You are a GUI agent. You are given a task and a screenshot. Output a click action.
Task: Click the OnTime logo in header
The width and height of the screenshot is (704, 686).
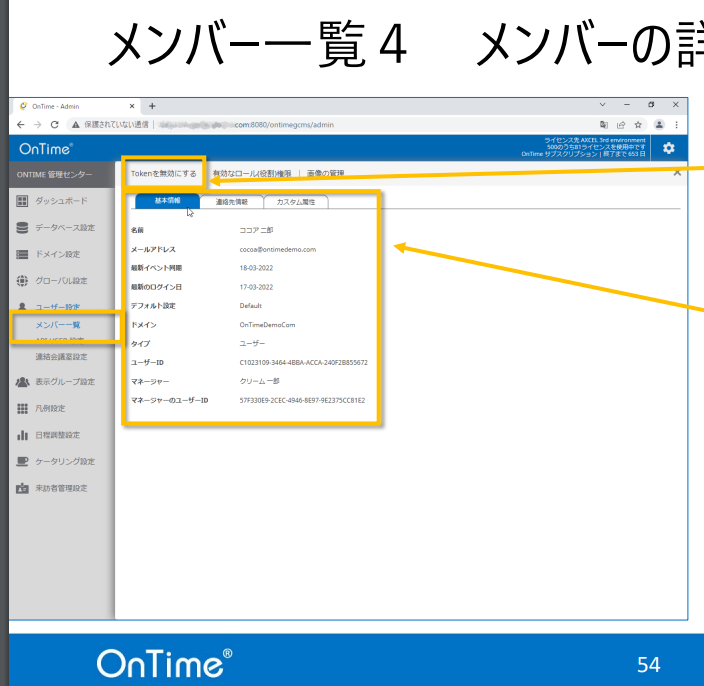[46, 149]
